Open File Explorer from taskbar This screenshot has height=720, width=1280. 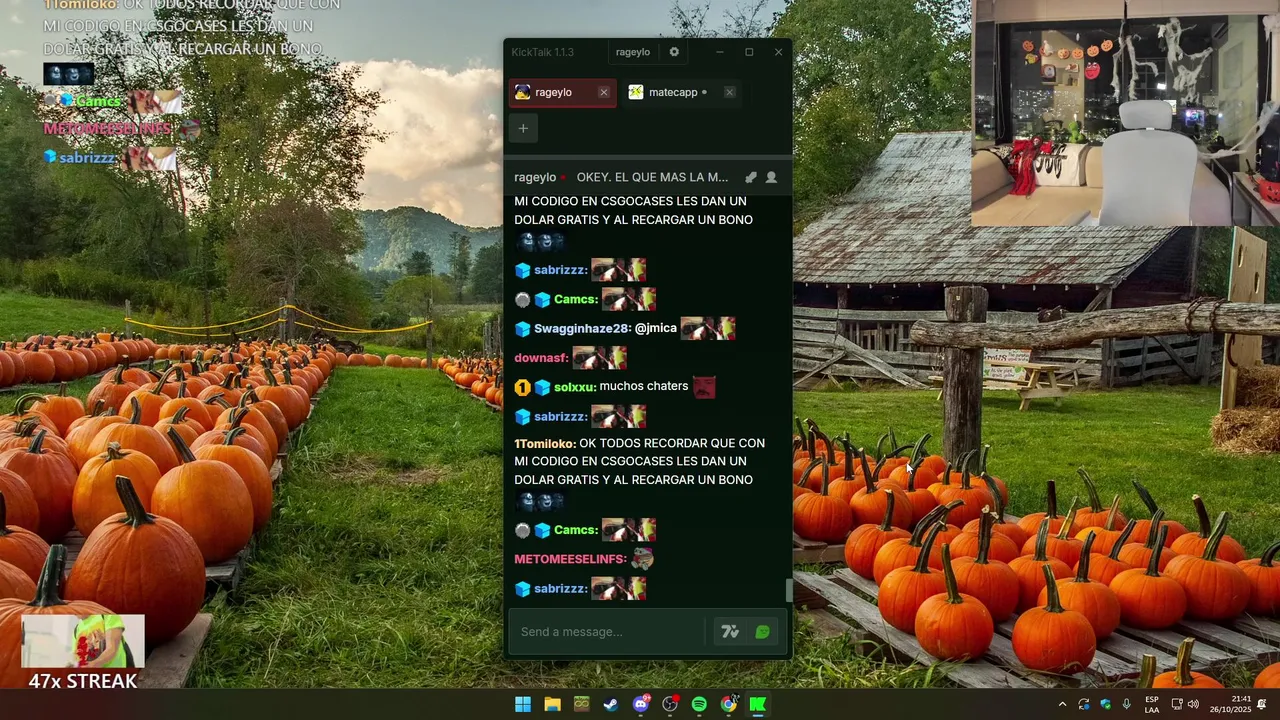[552, 704]
